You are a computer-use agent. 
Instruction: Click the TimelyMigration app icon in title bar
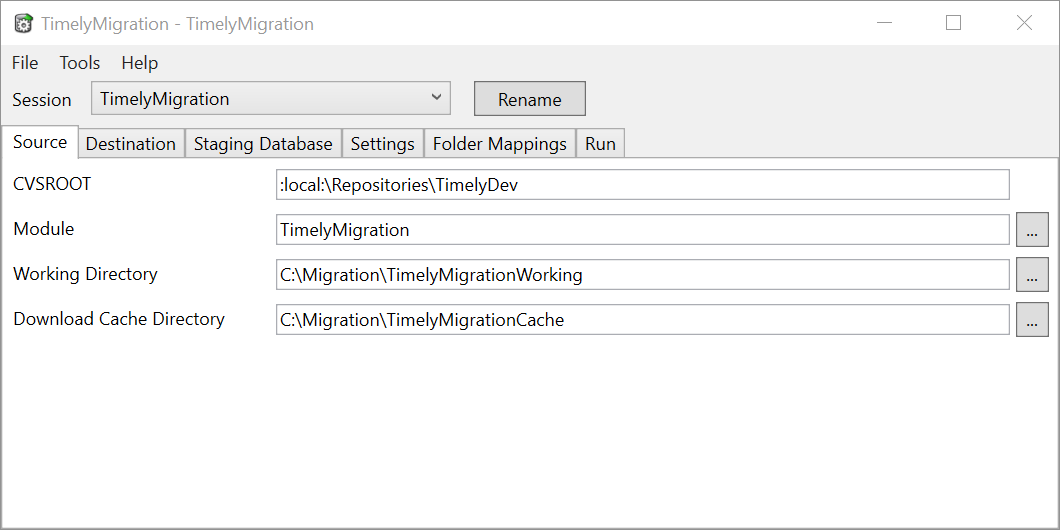[x=24, y=24]
